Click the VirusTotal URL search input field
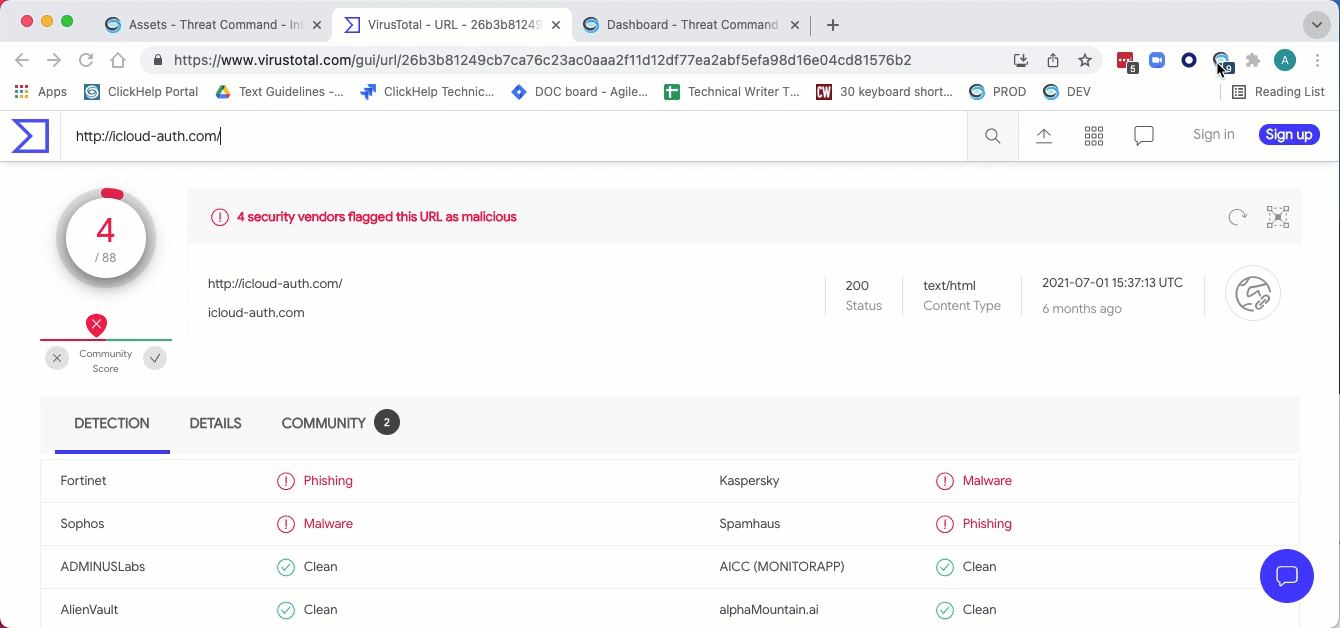The width and height of the screenshot is (1340, 628). (x=514, y=136)
